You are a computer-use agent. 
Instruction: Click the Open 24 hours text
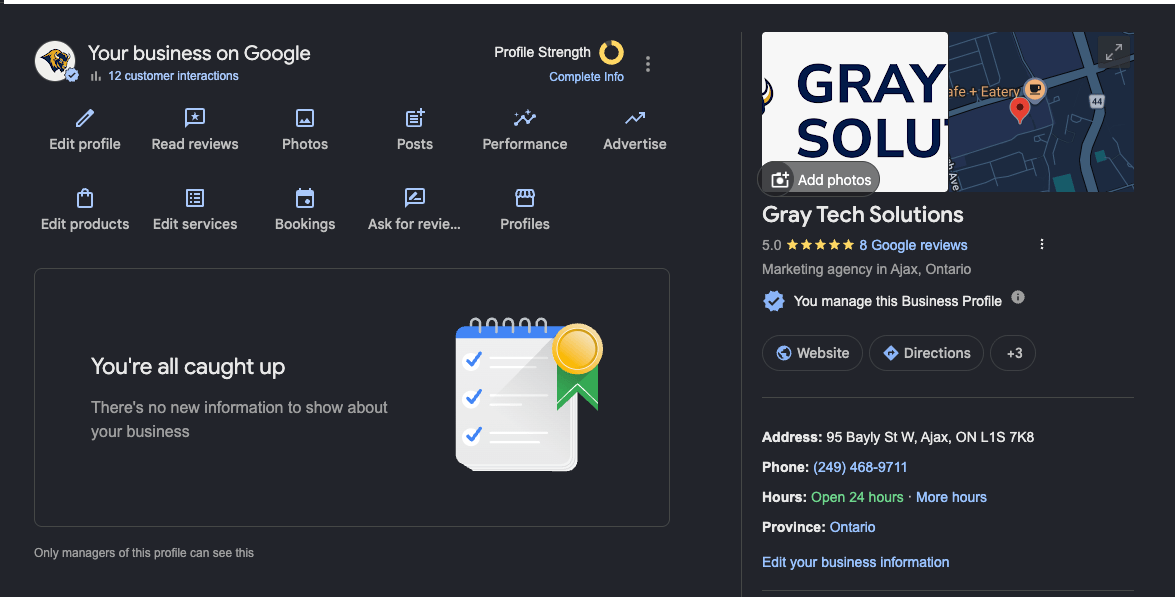pos(857,497)
